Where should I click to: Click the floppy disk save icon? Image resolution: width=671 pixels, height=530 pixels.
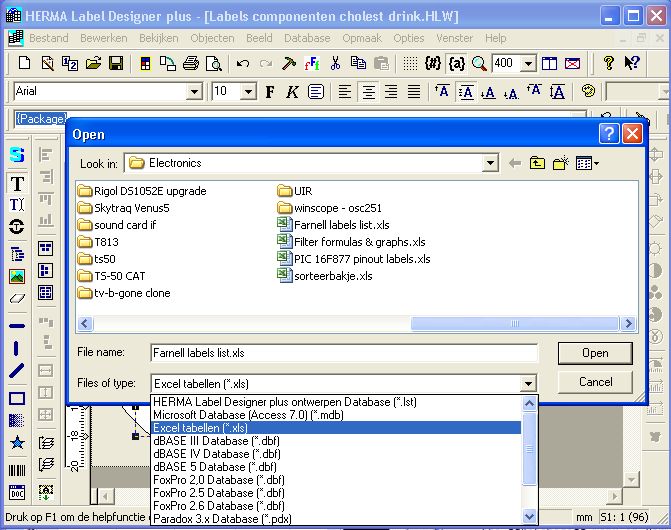click(116, 63)
